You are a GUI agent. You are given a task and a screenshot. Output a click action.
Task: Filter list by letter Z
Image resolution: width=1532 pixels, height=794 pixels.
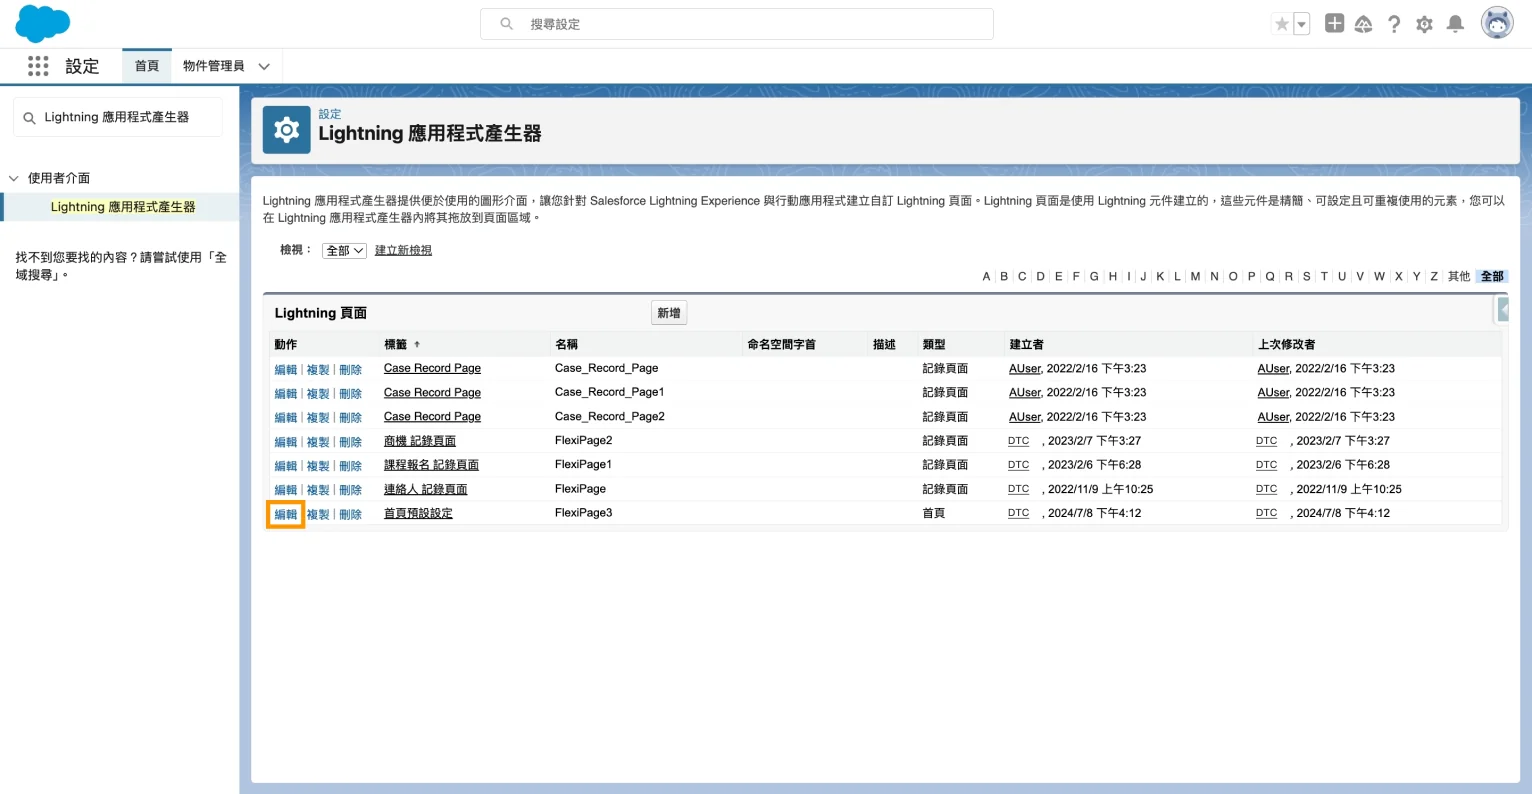[x=1433, y=277]
